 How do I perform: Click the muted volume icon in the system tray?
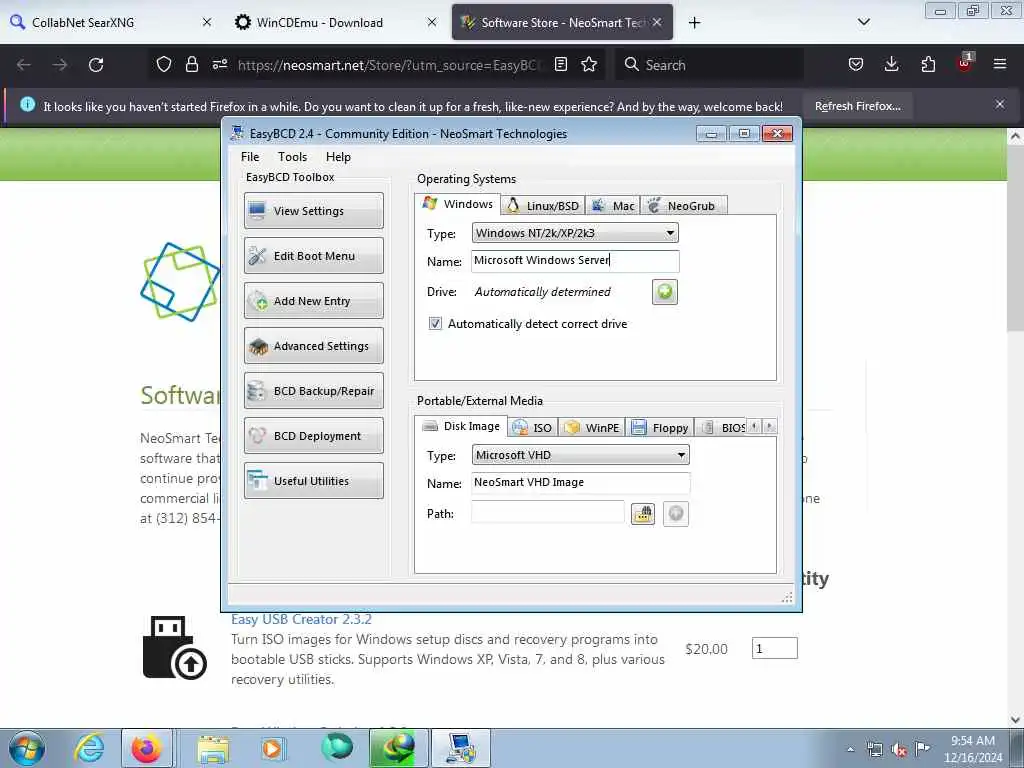899,750
